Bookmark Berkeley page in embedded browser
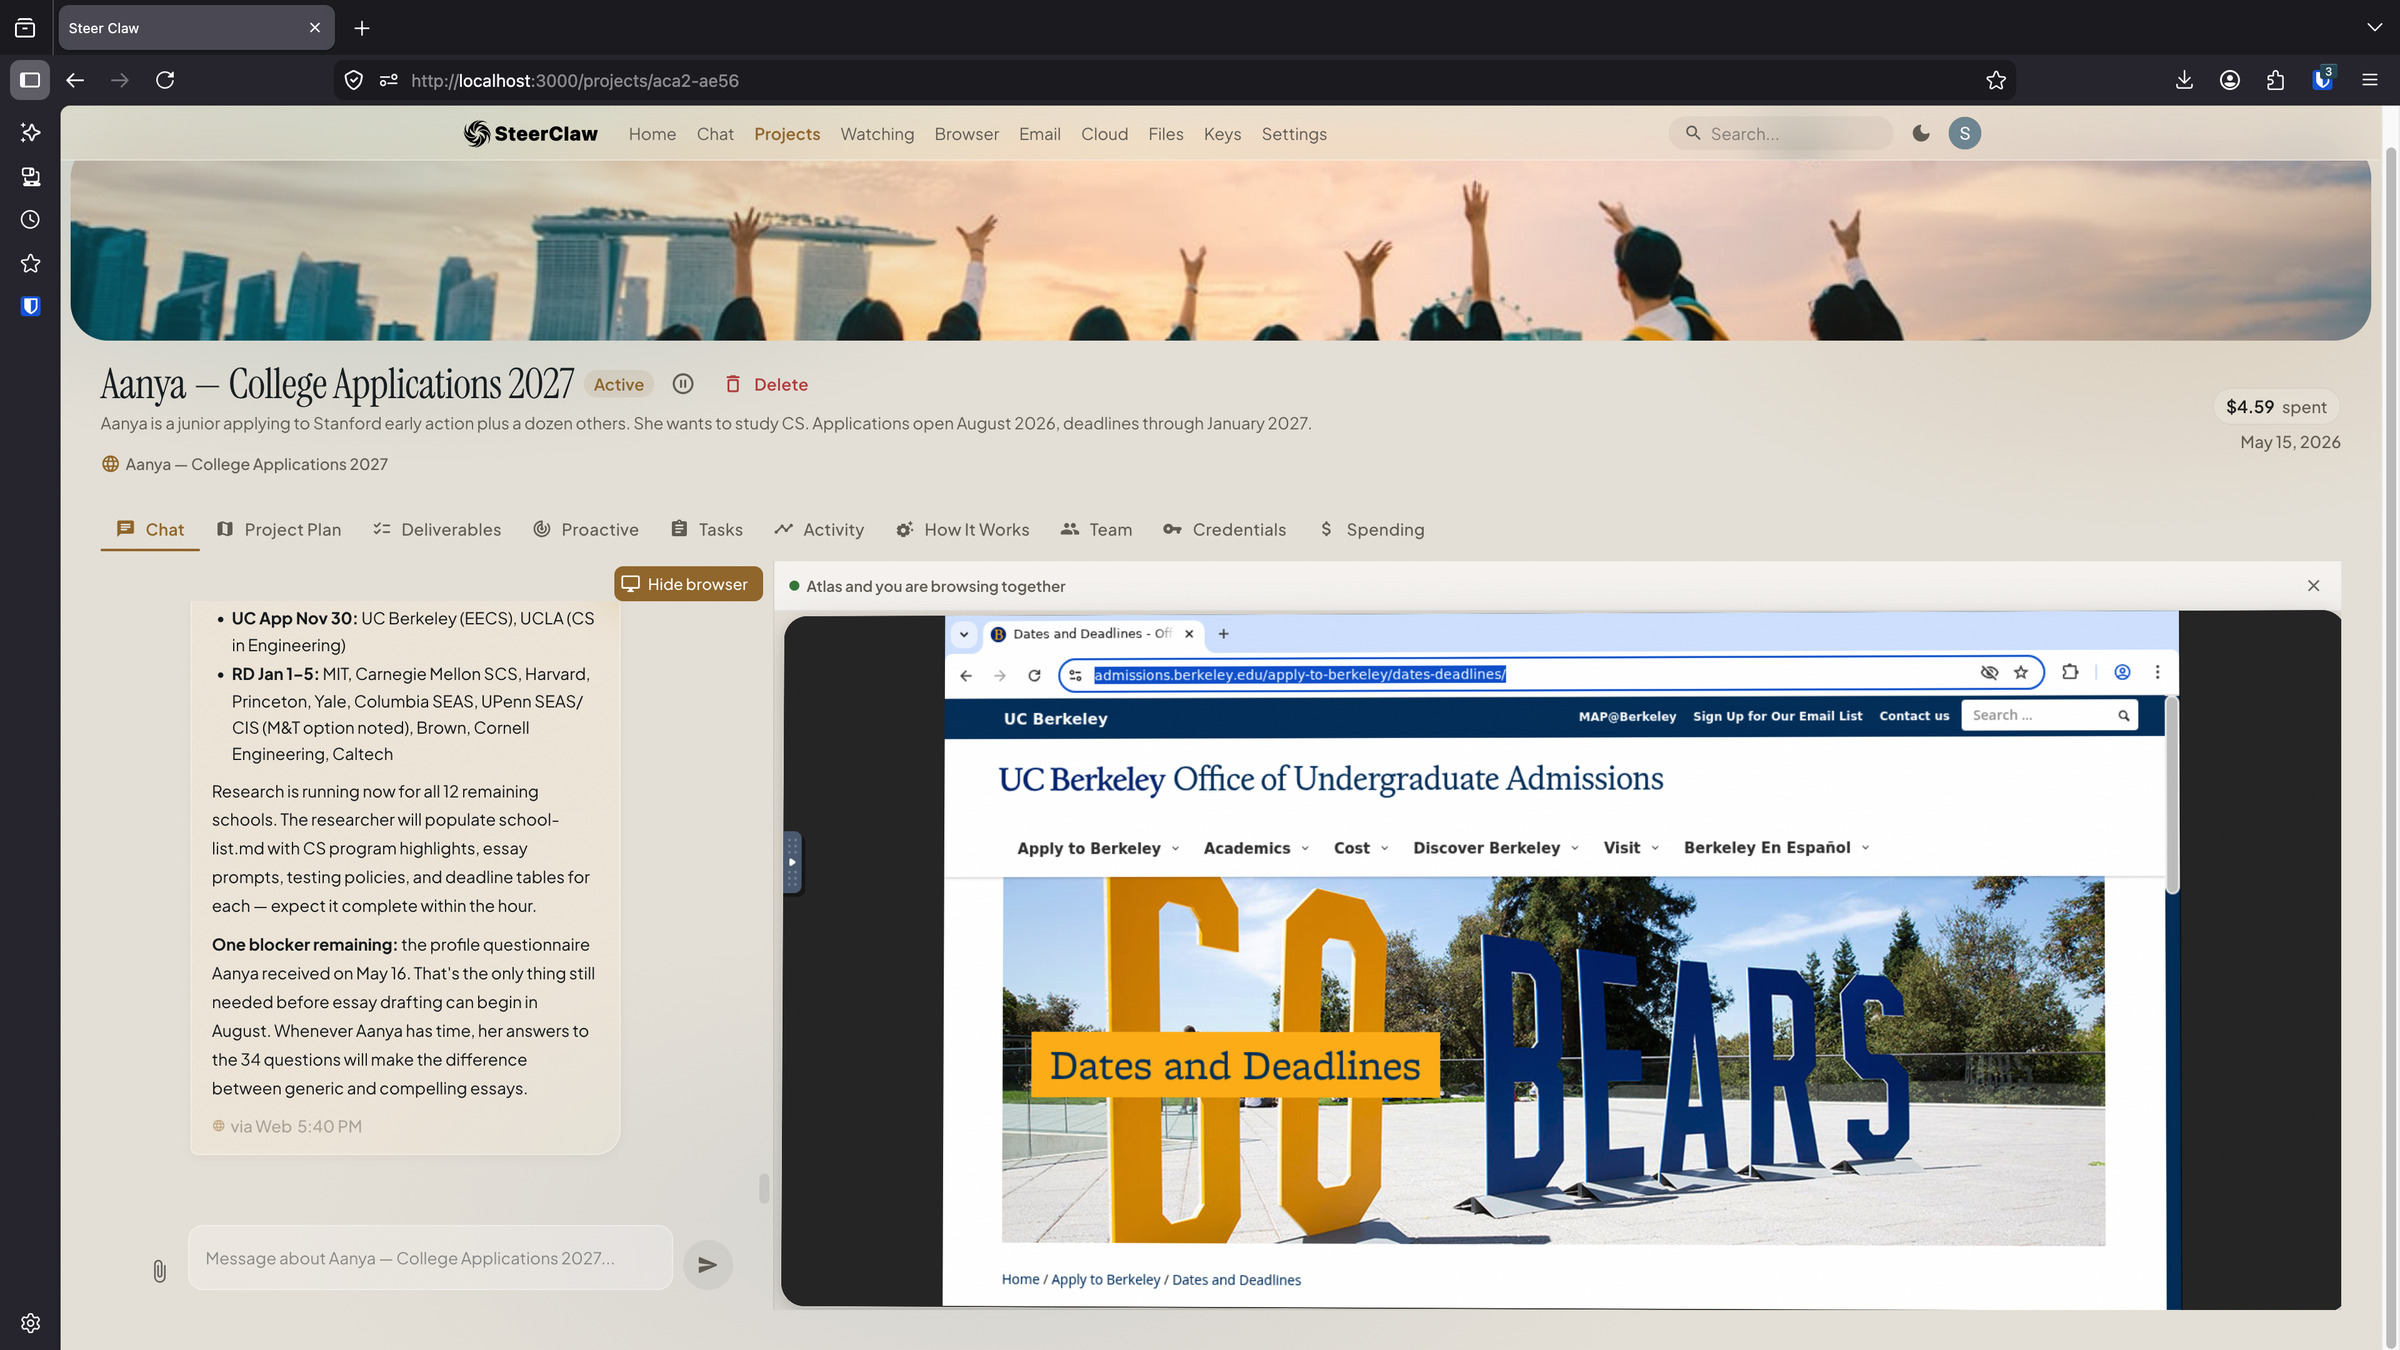 pos(2021,673)
